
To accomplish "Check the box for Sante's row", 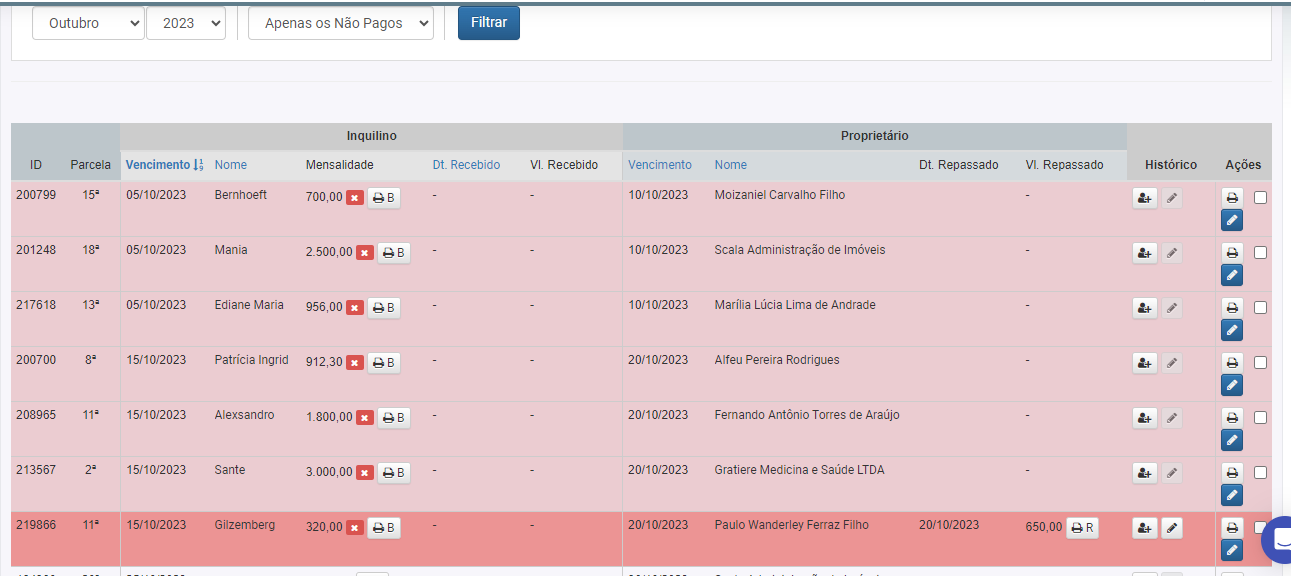I will click(x=1260, y=472).
